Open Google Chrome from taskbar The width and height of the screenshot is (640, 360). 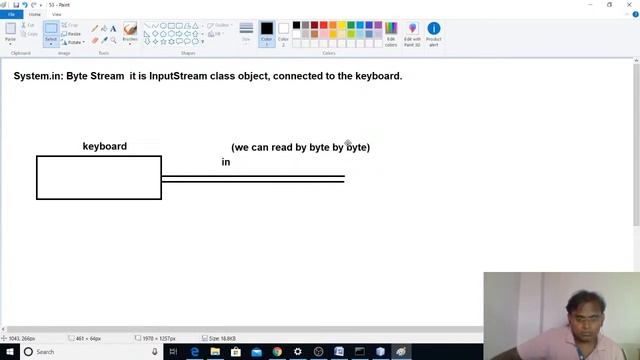[x=277, y=351]
